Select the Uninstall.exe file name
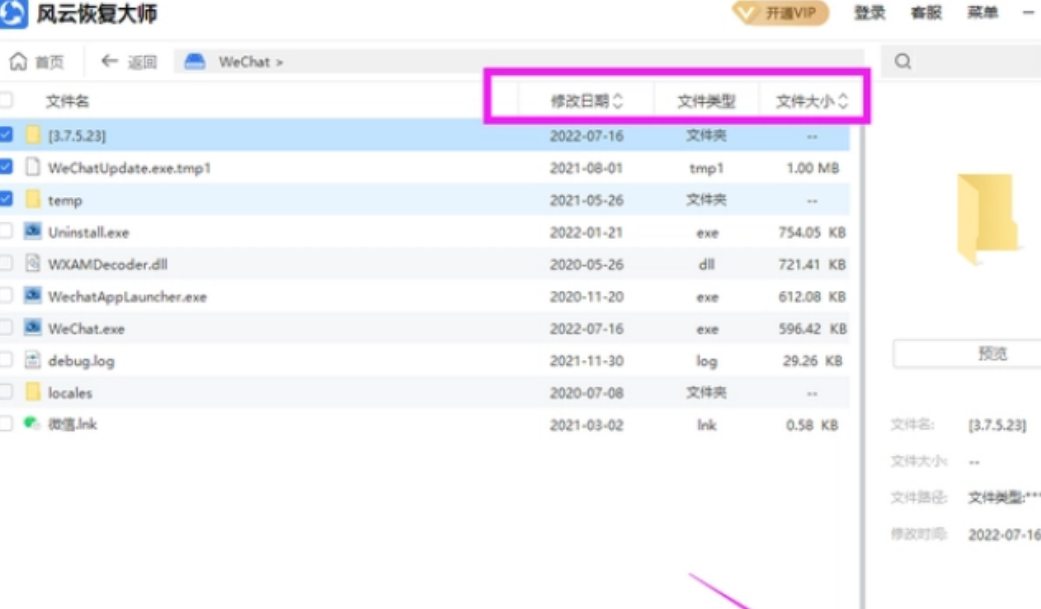Image resolution: width=1041 pixels, height=609 pixels. (x=88, y=232)
